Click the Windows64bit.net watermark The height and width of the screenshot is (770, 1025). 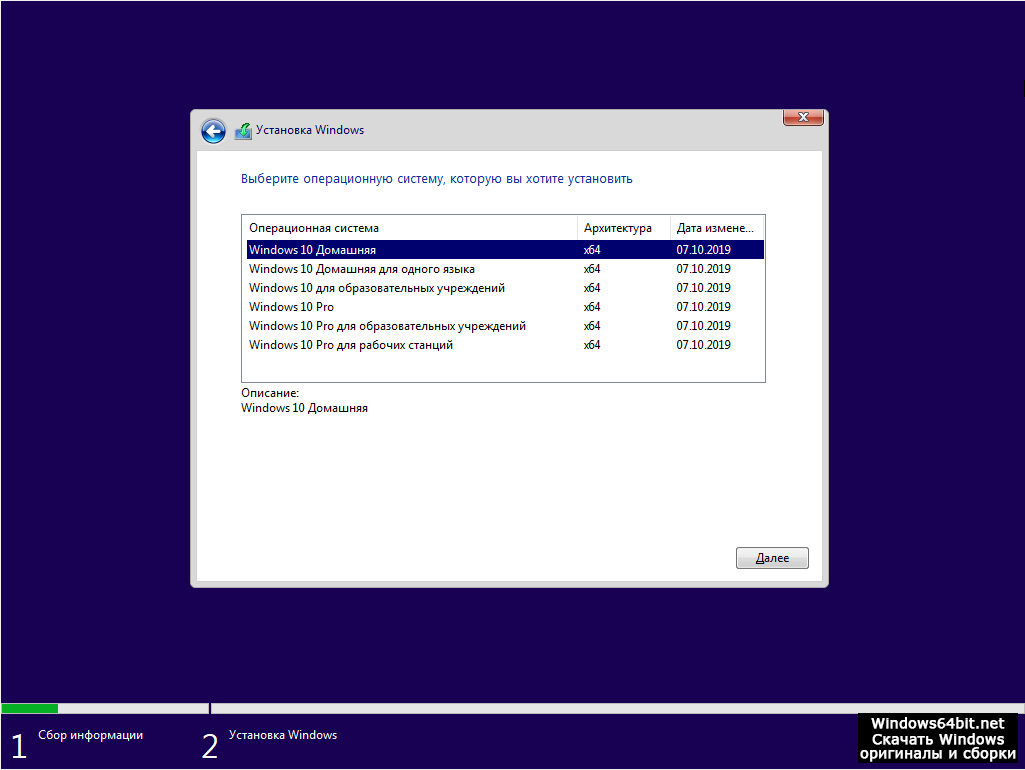(937, 738)
